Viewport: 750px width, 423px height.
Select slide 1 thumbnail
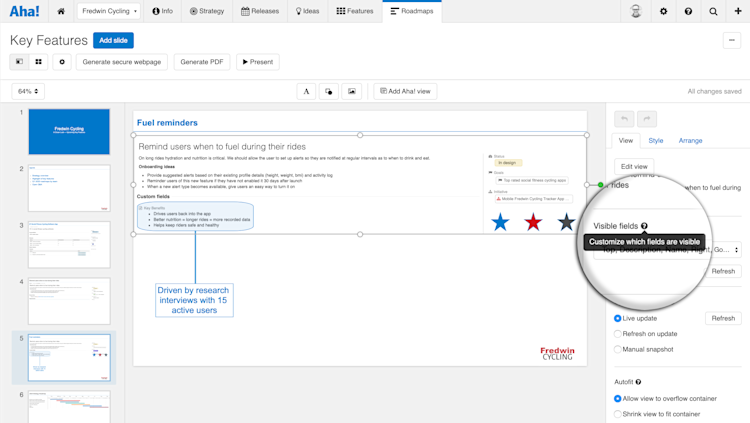pos(69,132)
